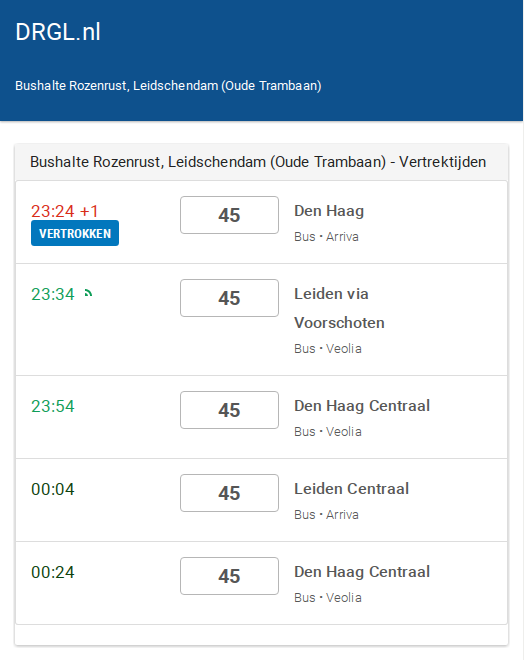Select line 45 badge for the 23:54 departure
Viewport: 524px width, 660px height.
[229, 410]
